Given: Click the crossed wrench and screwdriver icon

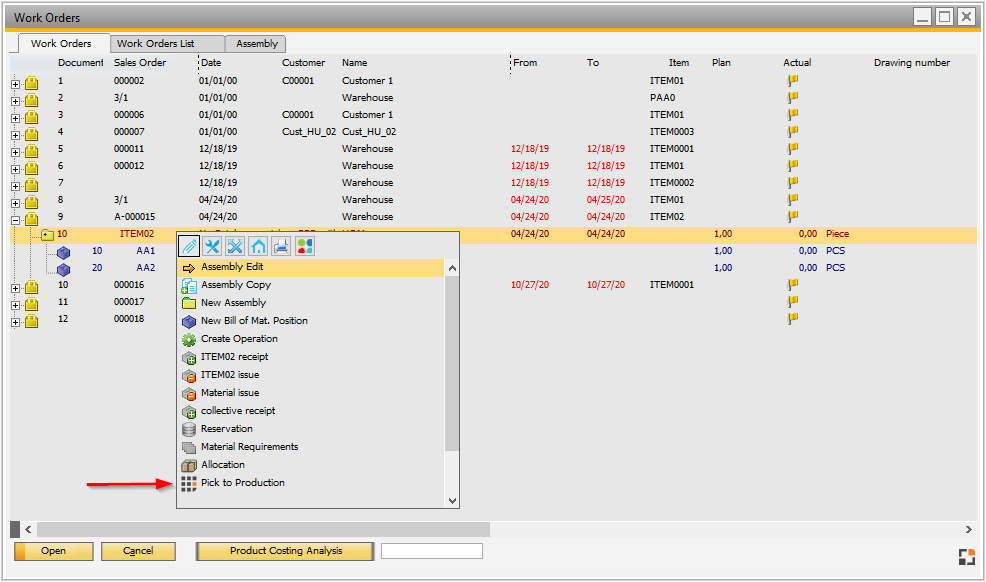Looking at the screenshot, I should pos(235,246).
